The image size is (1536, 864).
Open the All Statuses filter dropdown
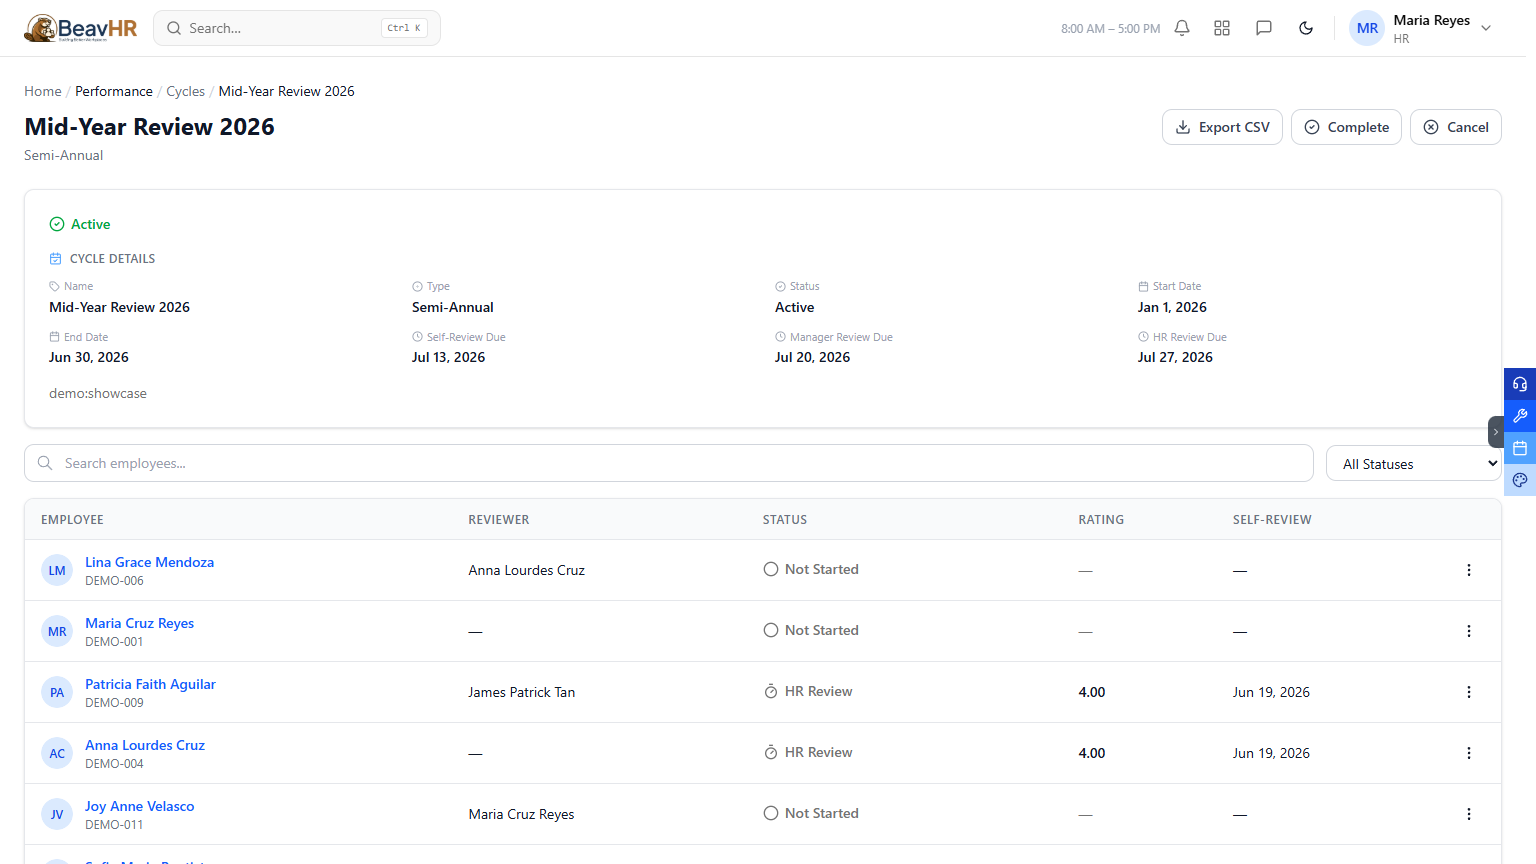[x=1414, y=464]
